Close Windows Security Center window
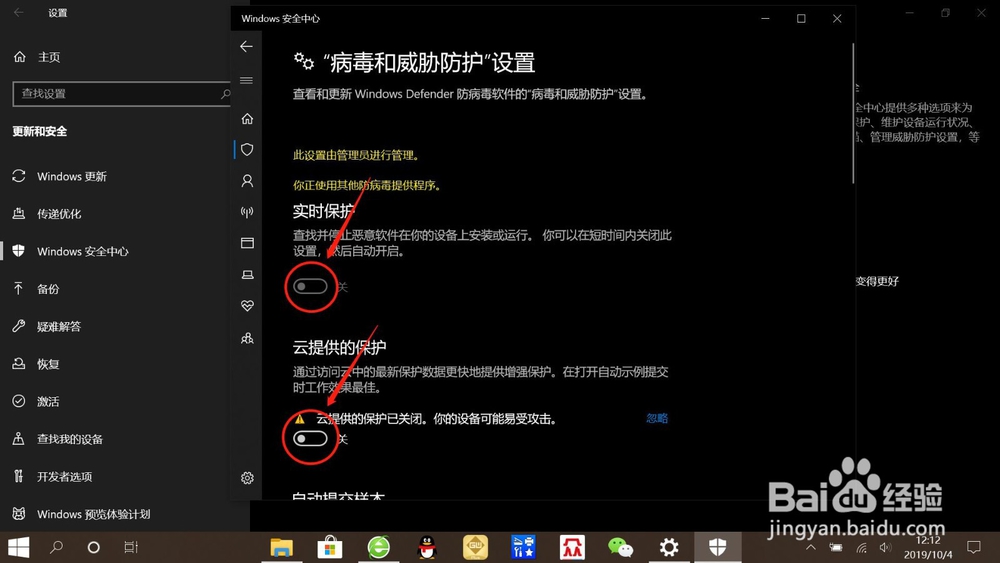Screen dimensions: 1000x563 [837, 18]
